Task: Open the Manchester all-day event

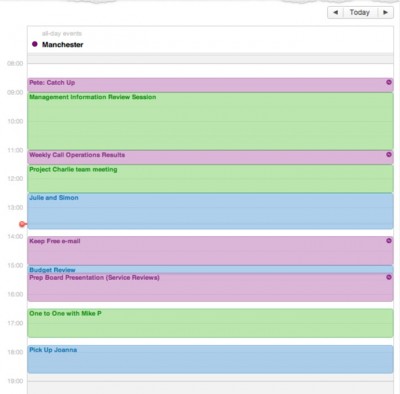Action: click(63, 45)
